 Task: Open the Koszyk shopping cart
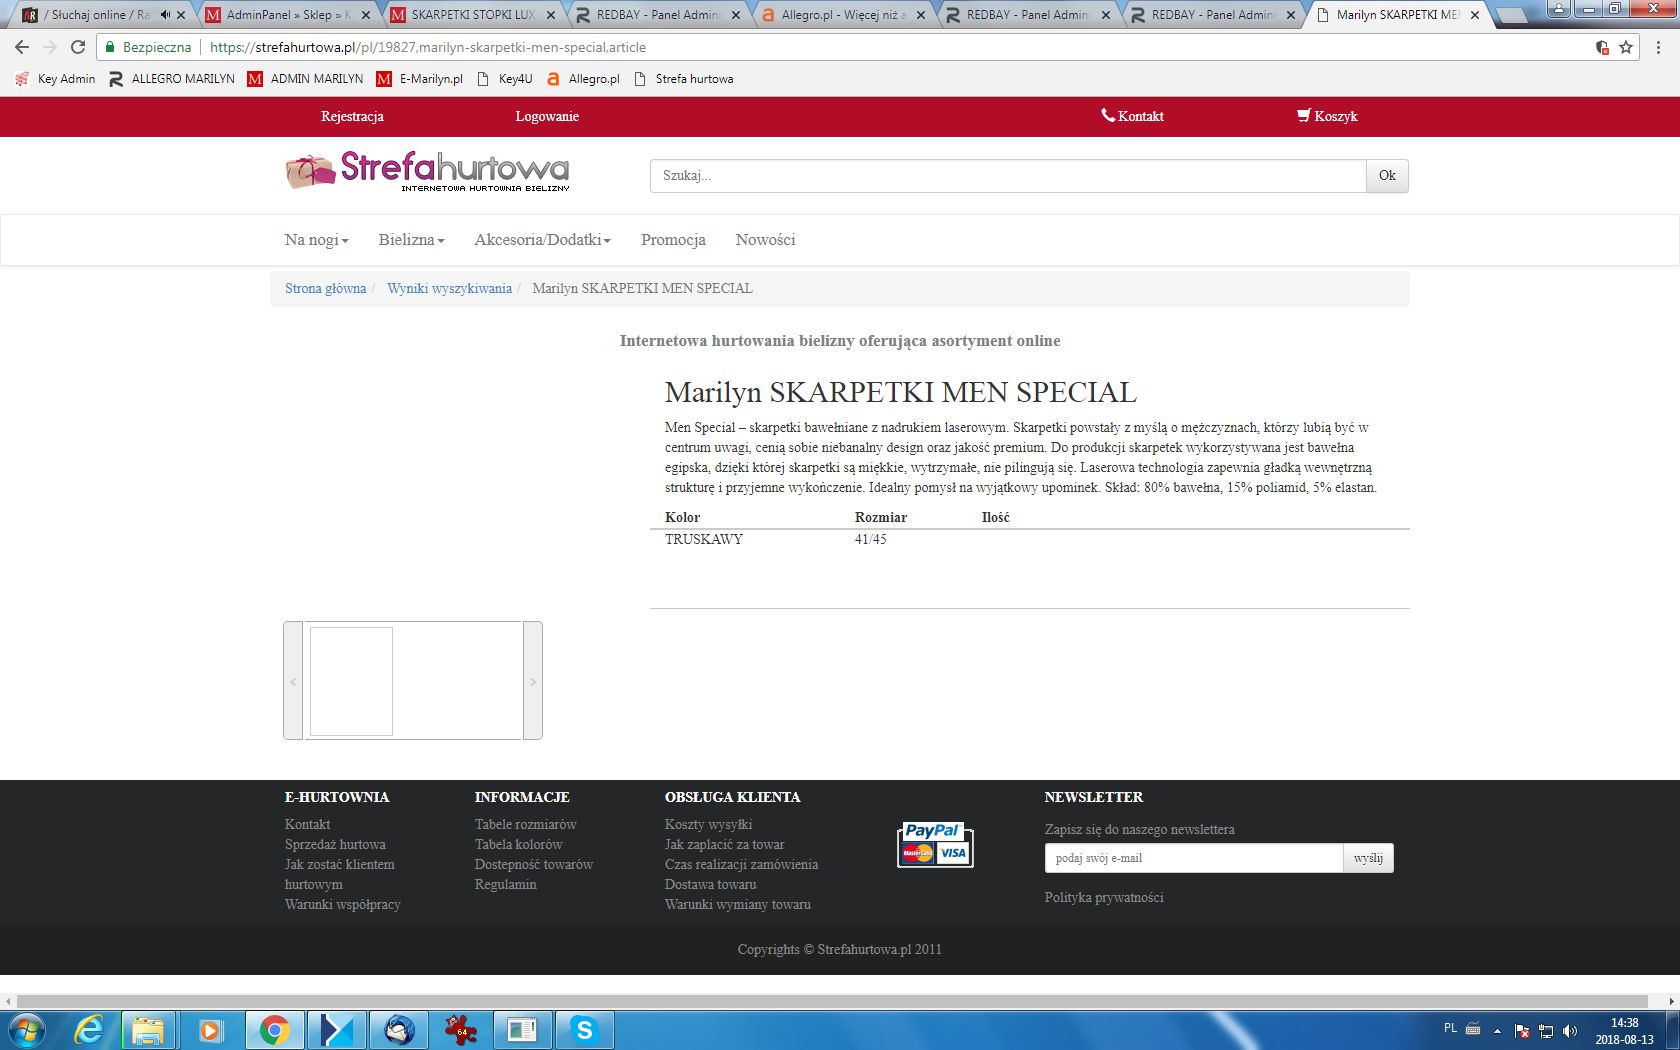coord(1327,116)
